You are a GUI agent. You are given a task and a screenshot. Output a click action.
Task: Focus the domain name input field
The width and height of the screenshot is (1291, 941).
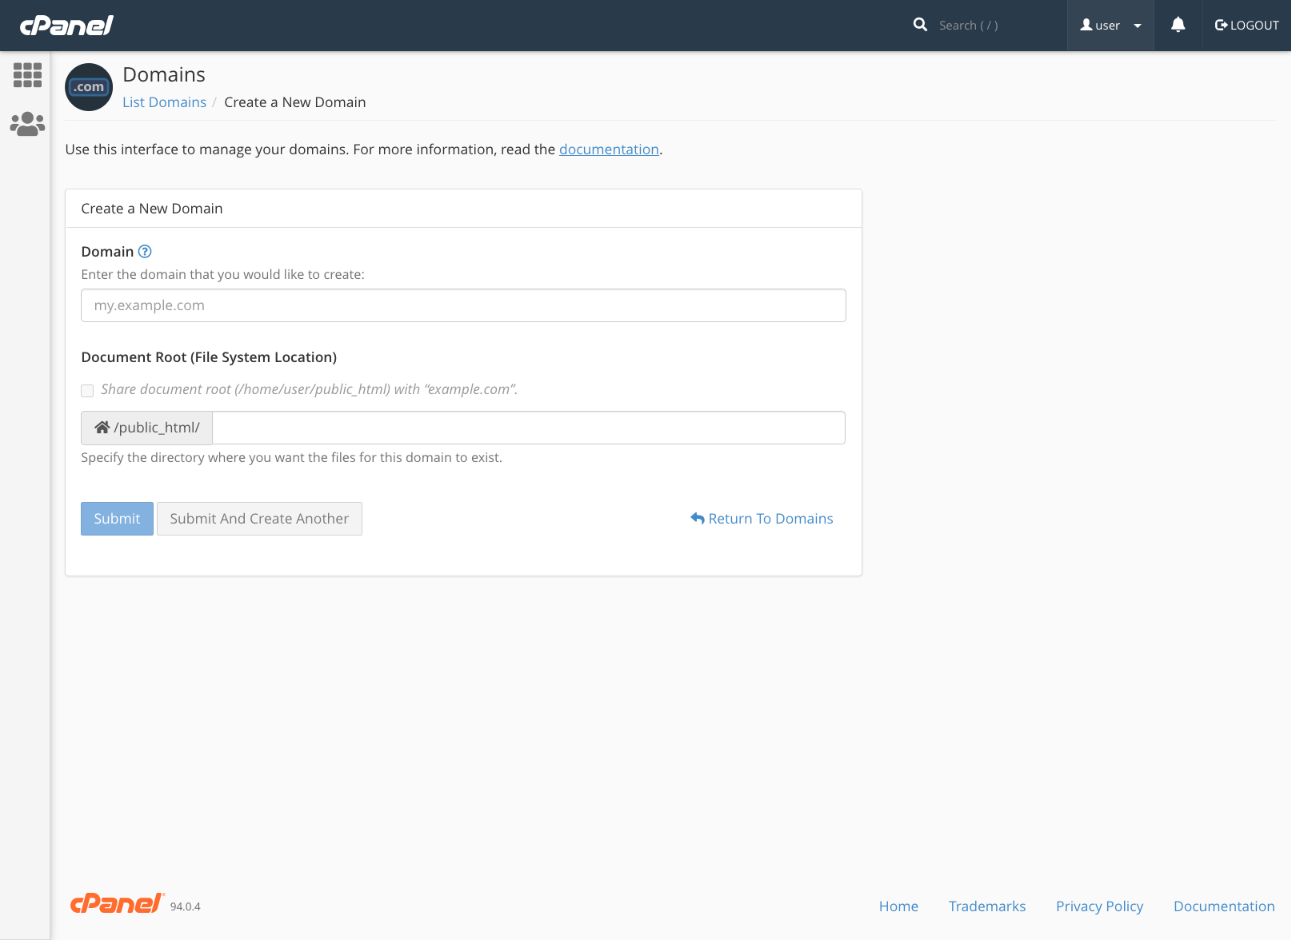coord(463,306)
